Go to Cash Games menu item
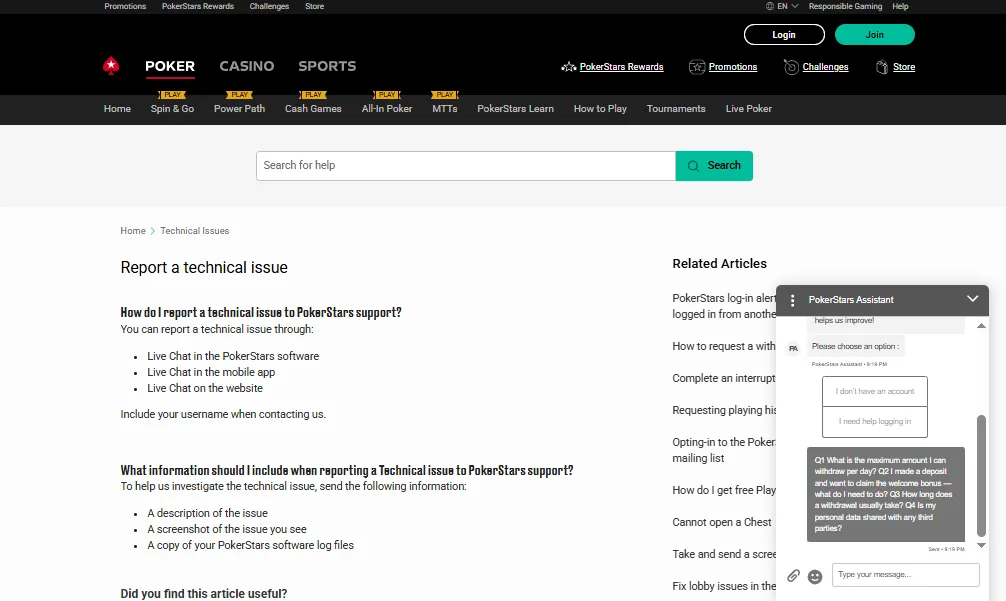 313,108
